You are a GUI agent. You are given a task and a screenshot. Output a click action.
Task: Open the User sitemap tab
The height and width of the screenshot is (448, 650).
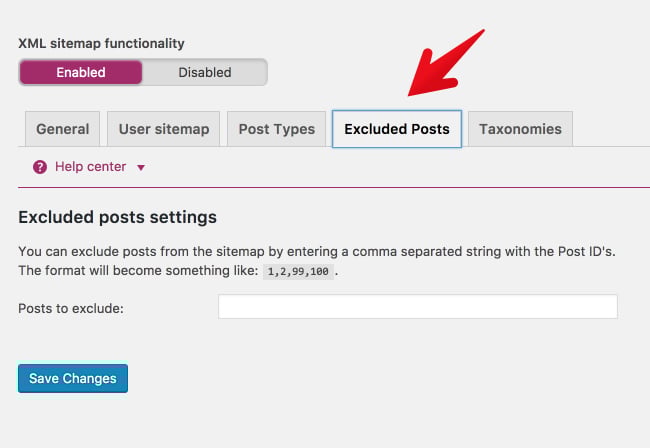[164, 129]
